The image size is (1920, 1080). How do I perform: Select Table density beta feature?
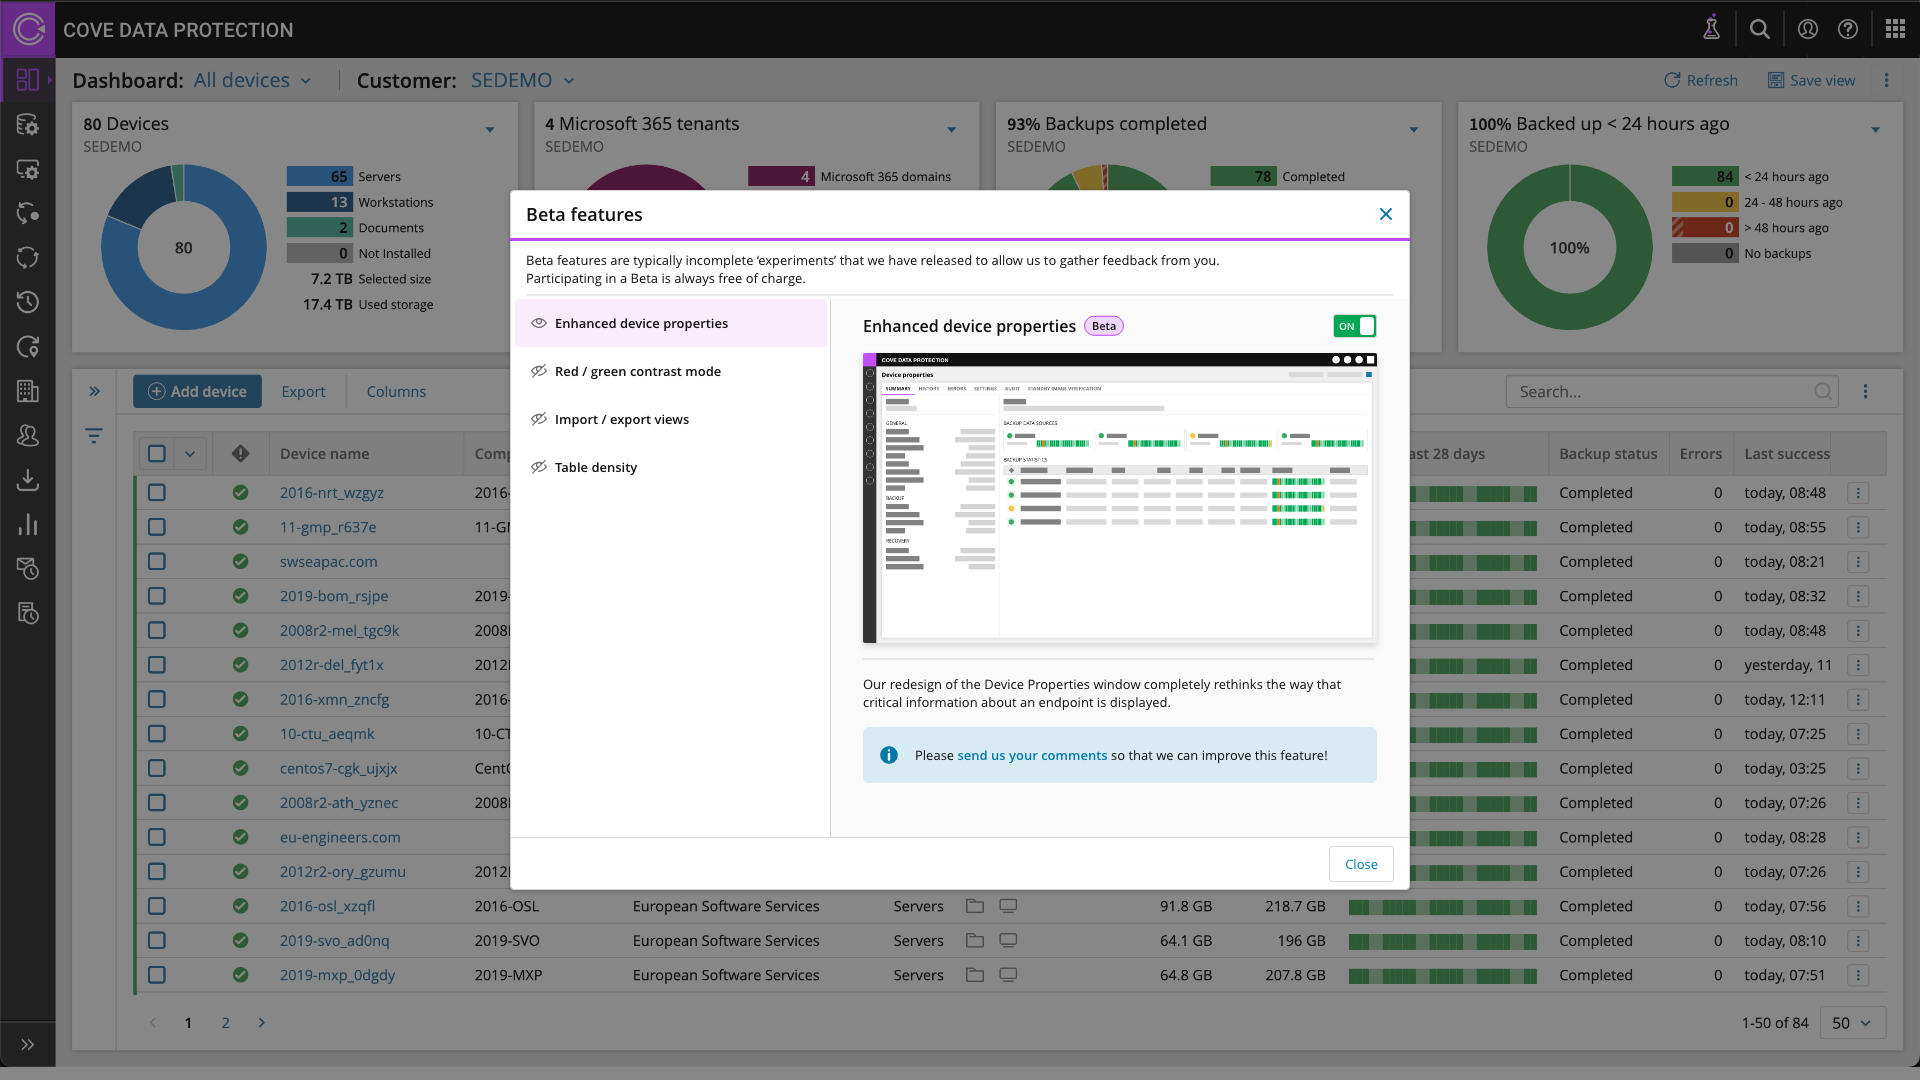595,468
